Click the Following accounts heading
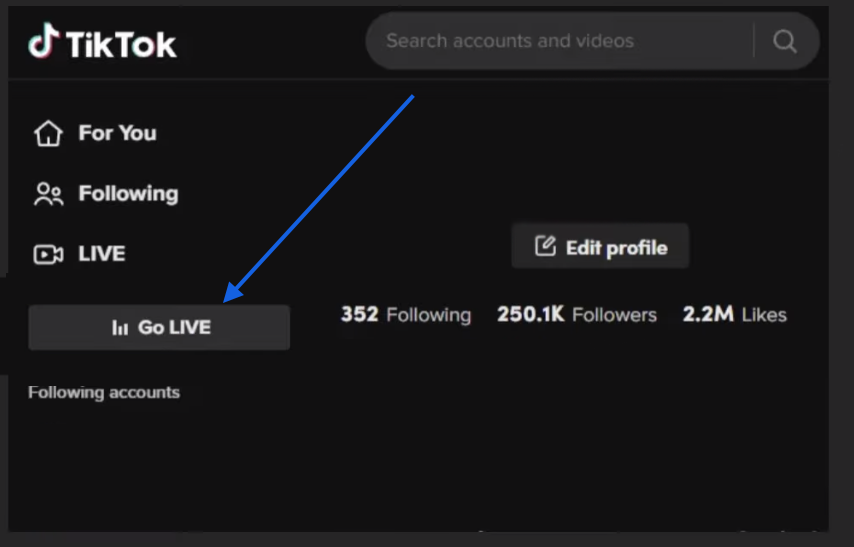This screenshot has width=854, height=547. [x=104, y=392]
